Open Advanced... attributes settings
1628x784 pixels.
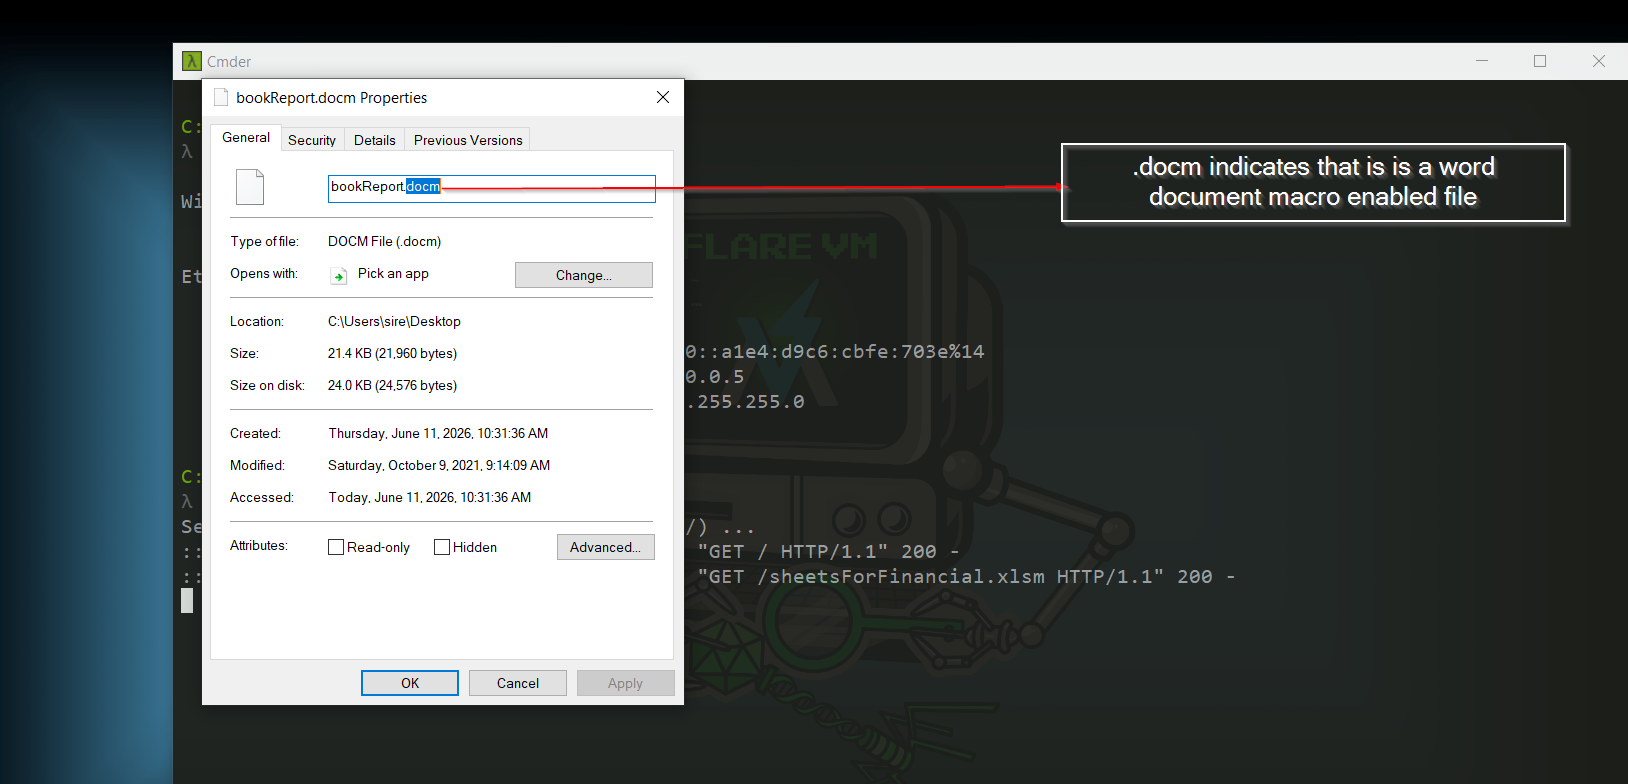point(606,547)
